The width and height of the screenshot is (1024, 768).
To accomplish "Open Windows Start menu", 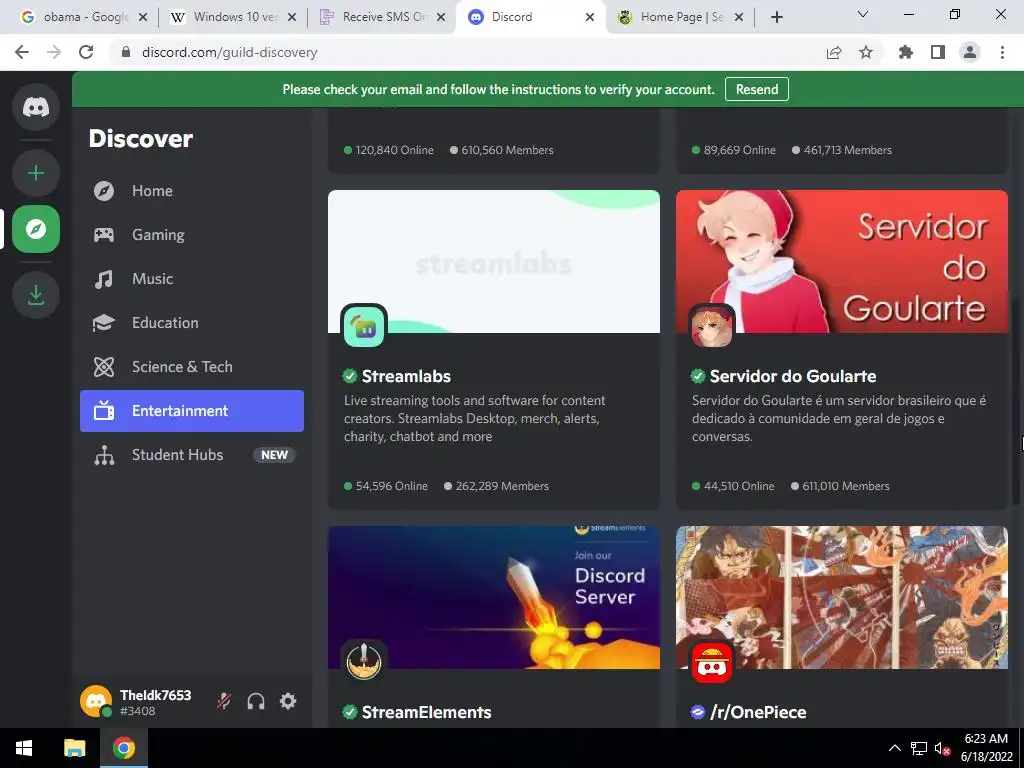I will tap(24, 748).
